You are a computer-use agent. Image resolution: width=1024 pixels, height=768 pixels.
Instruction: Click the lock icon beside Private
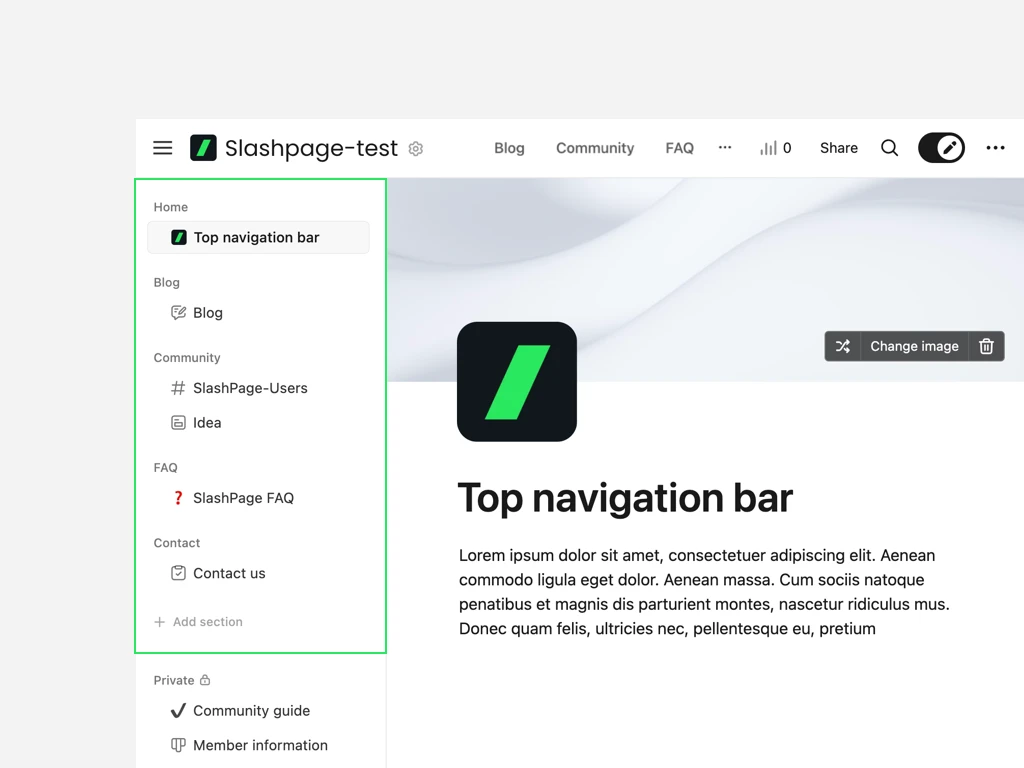point(205,680)
